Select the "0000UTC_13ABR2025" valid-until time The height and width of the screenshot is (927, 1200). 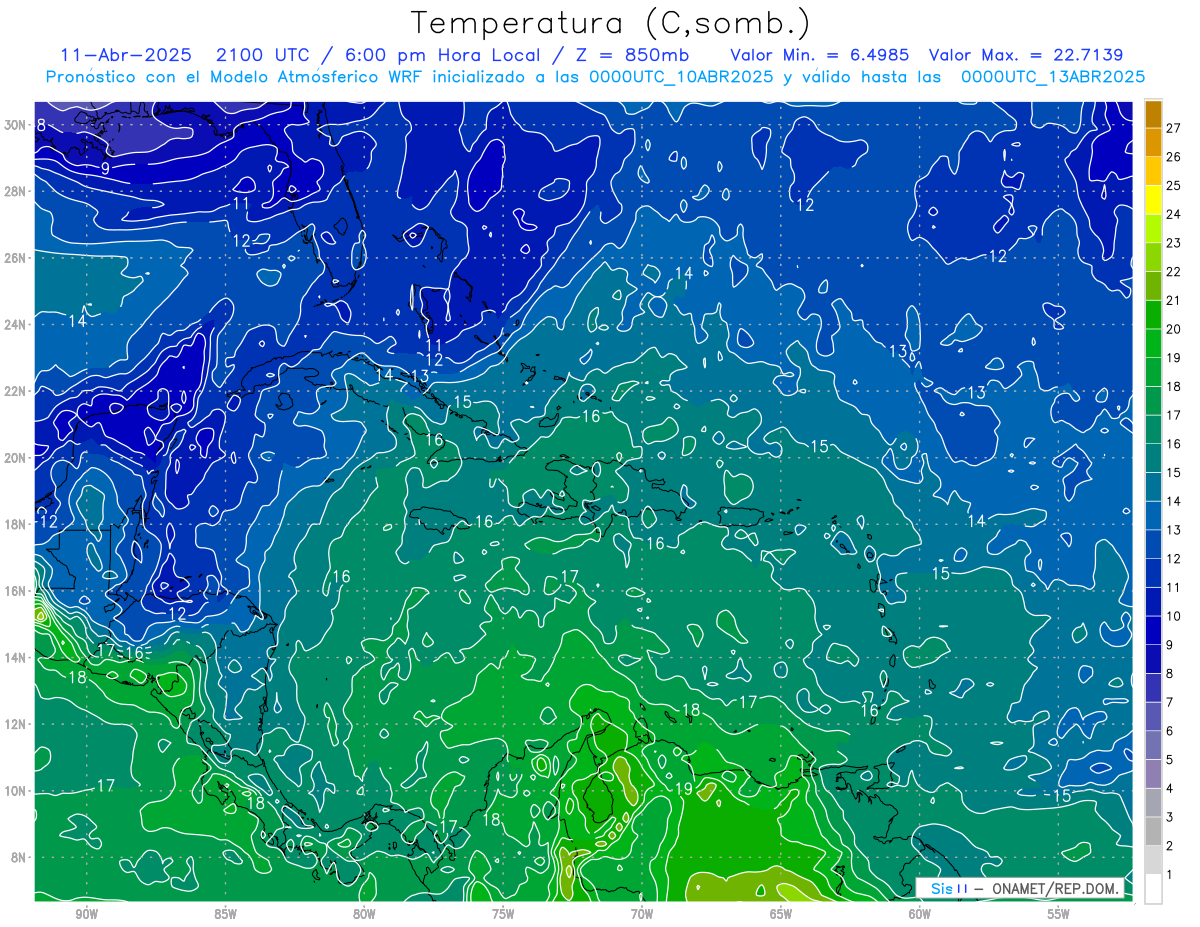1053,76
